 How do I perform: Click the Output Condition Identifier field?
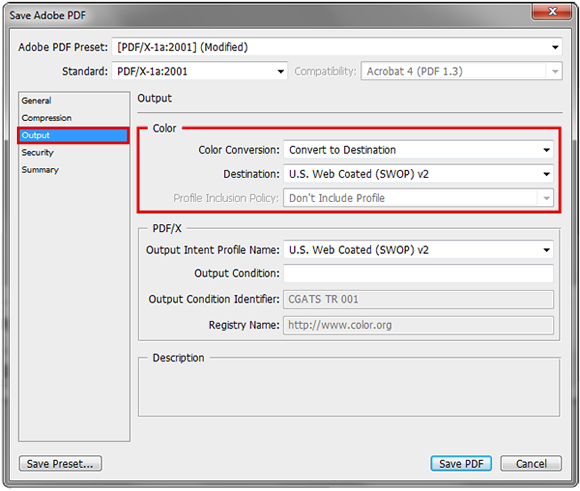point(418,299)
